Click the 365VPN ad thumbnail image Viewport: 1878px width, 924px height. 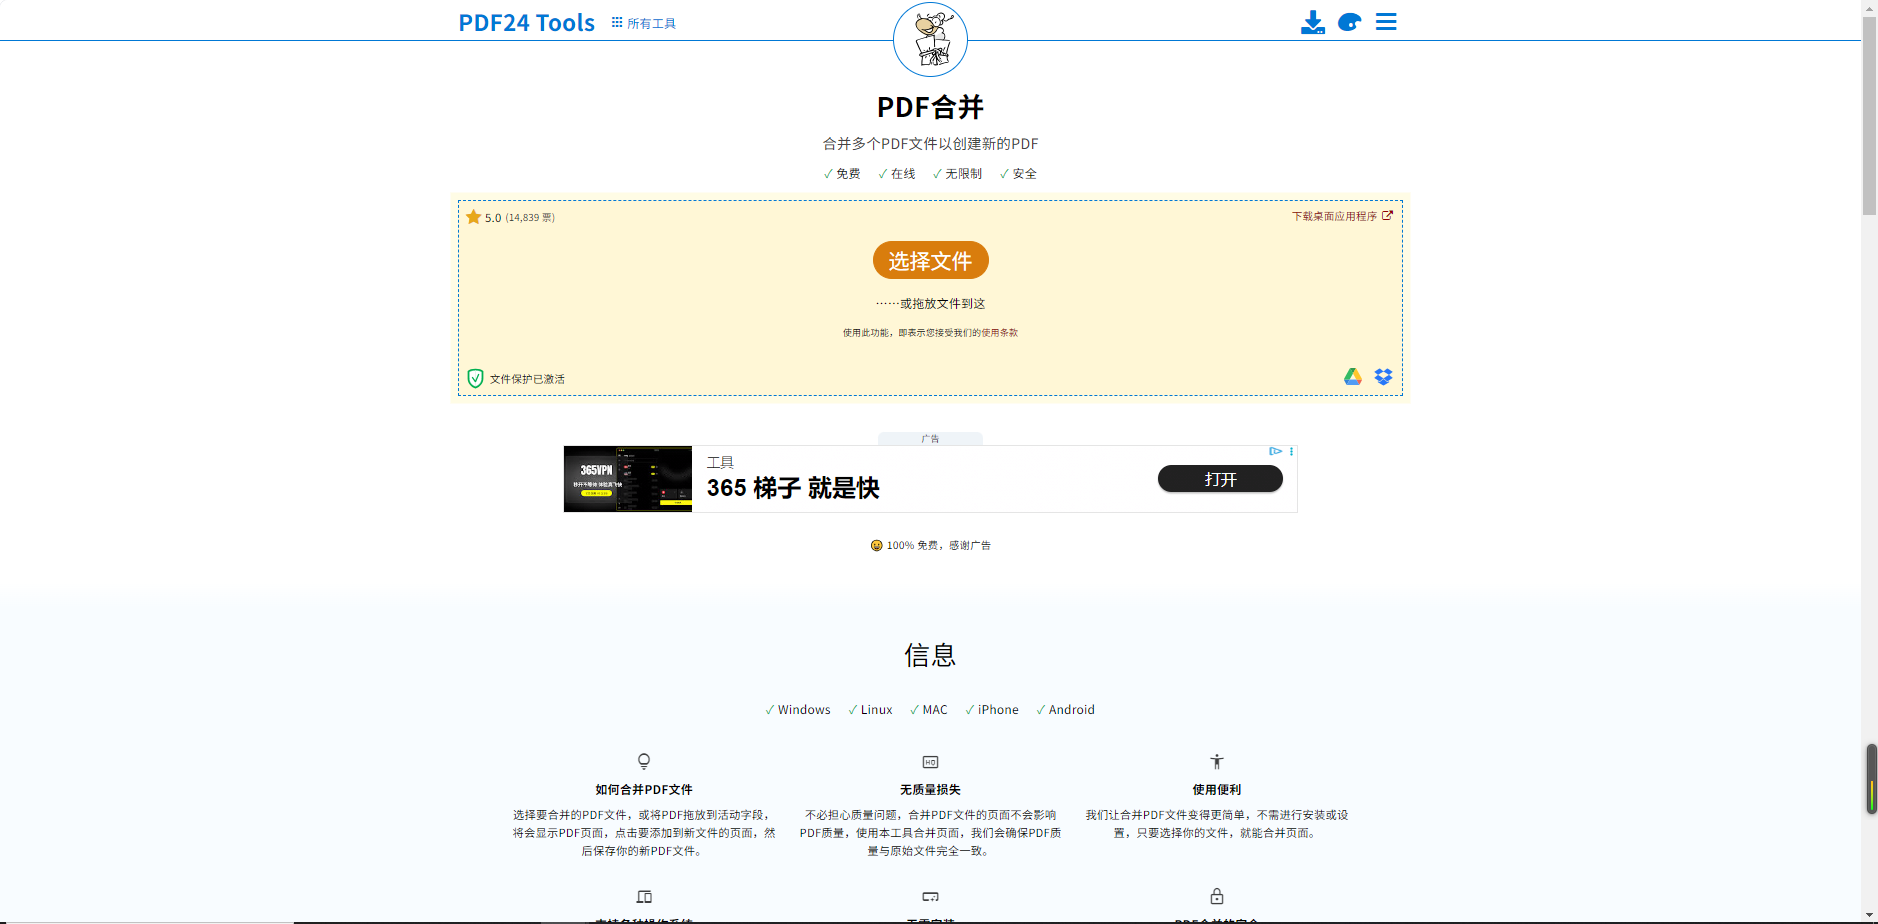click(627, 479)
